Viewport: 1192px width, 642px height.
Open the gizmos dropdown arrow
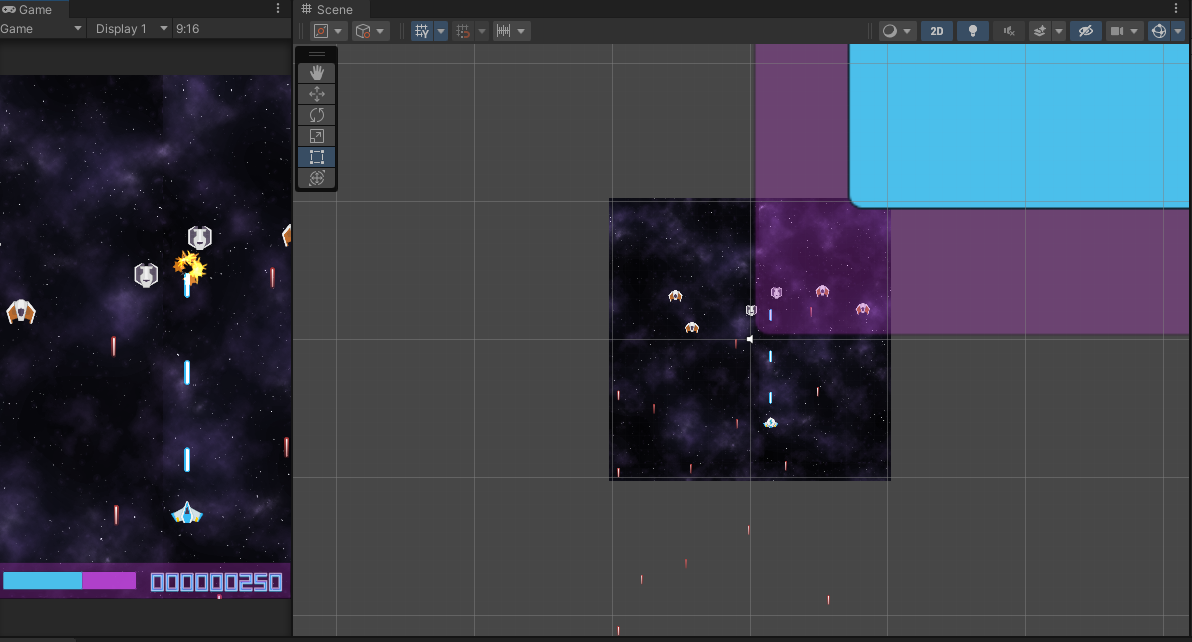coord(1177,30)
